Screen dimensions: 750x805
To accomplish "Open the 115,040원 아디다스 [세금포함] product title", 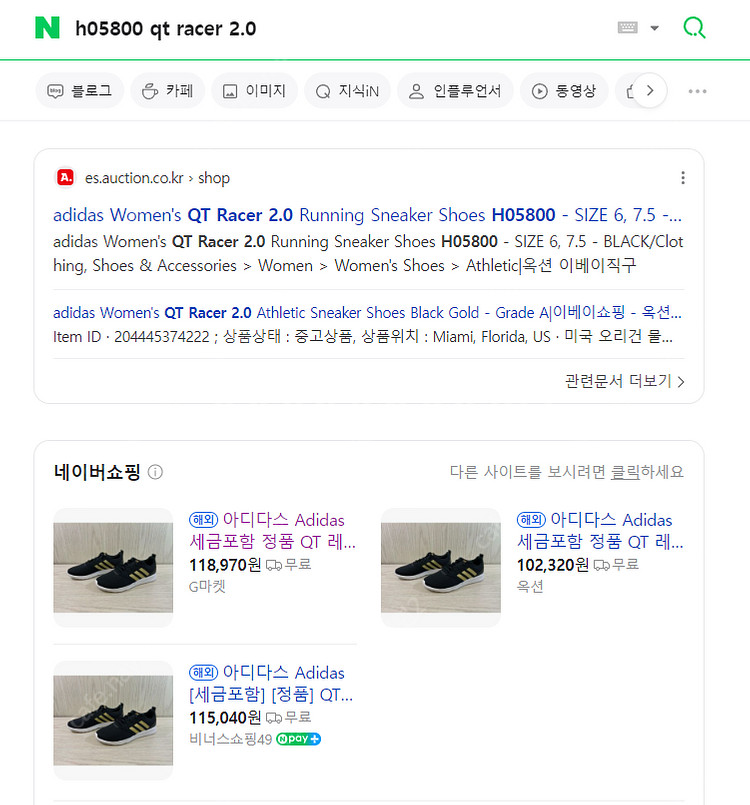I will tap(271, 684).
